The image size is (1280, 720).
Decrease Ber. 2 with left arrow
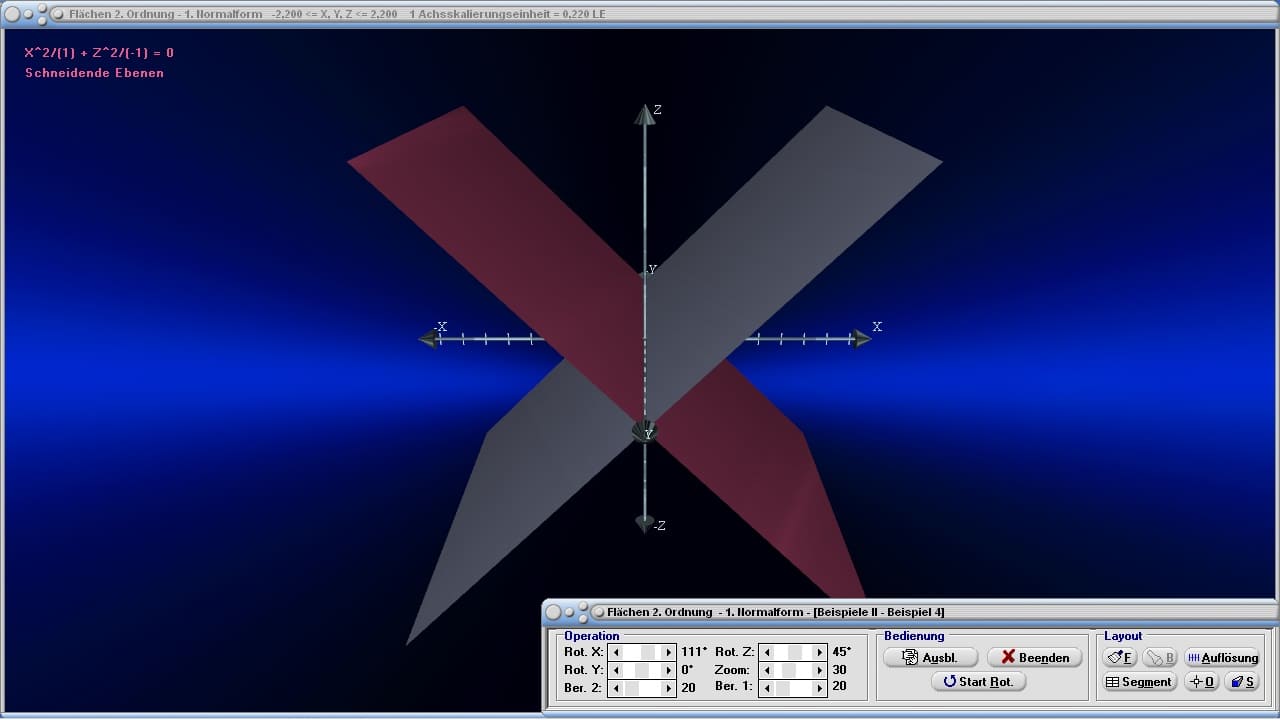pyautogui.click(x=616, y=688)
